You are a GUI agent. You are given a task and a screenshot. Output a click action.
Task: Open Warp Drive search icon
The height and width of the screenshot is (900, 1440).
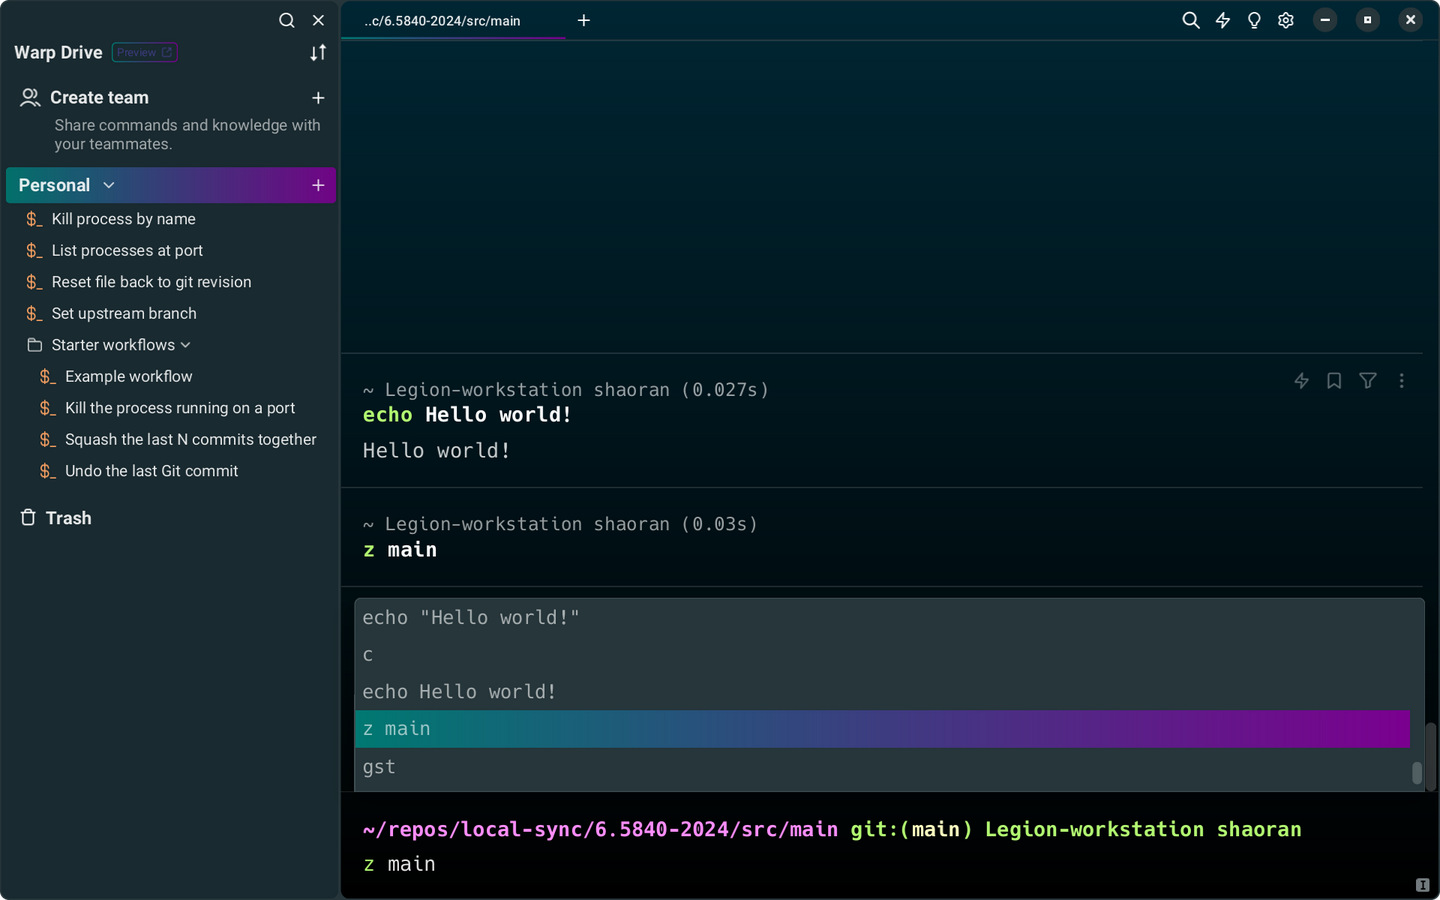[287, 20]
